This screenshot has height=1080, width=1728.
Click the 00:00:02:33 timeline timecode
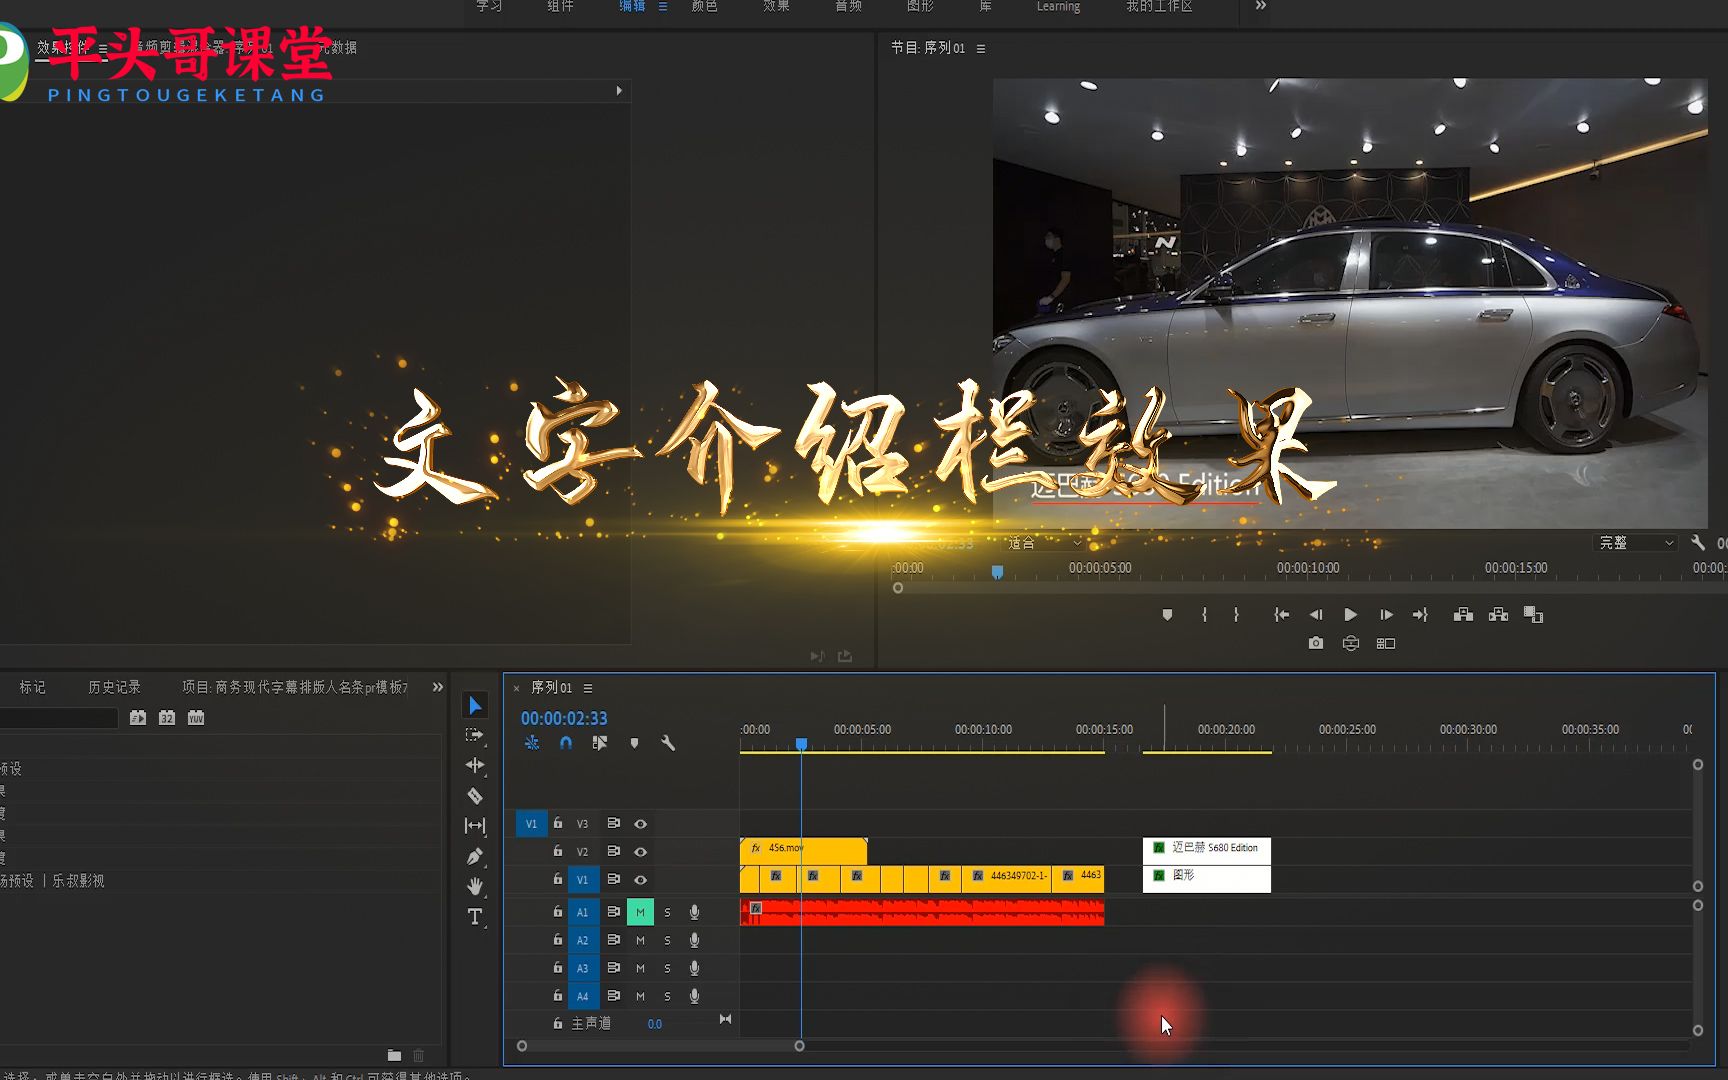[564, 718]
